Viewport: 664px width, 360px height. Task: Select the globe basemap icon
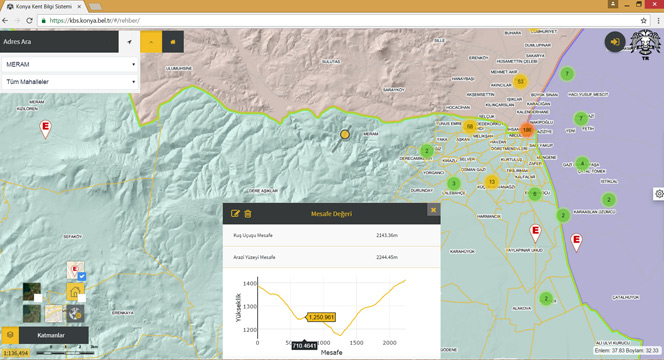pos(75,314)
